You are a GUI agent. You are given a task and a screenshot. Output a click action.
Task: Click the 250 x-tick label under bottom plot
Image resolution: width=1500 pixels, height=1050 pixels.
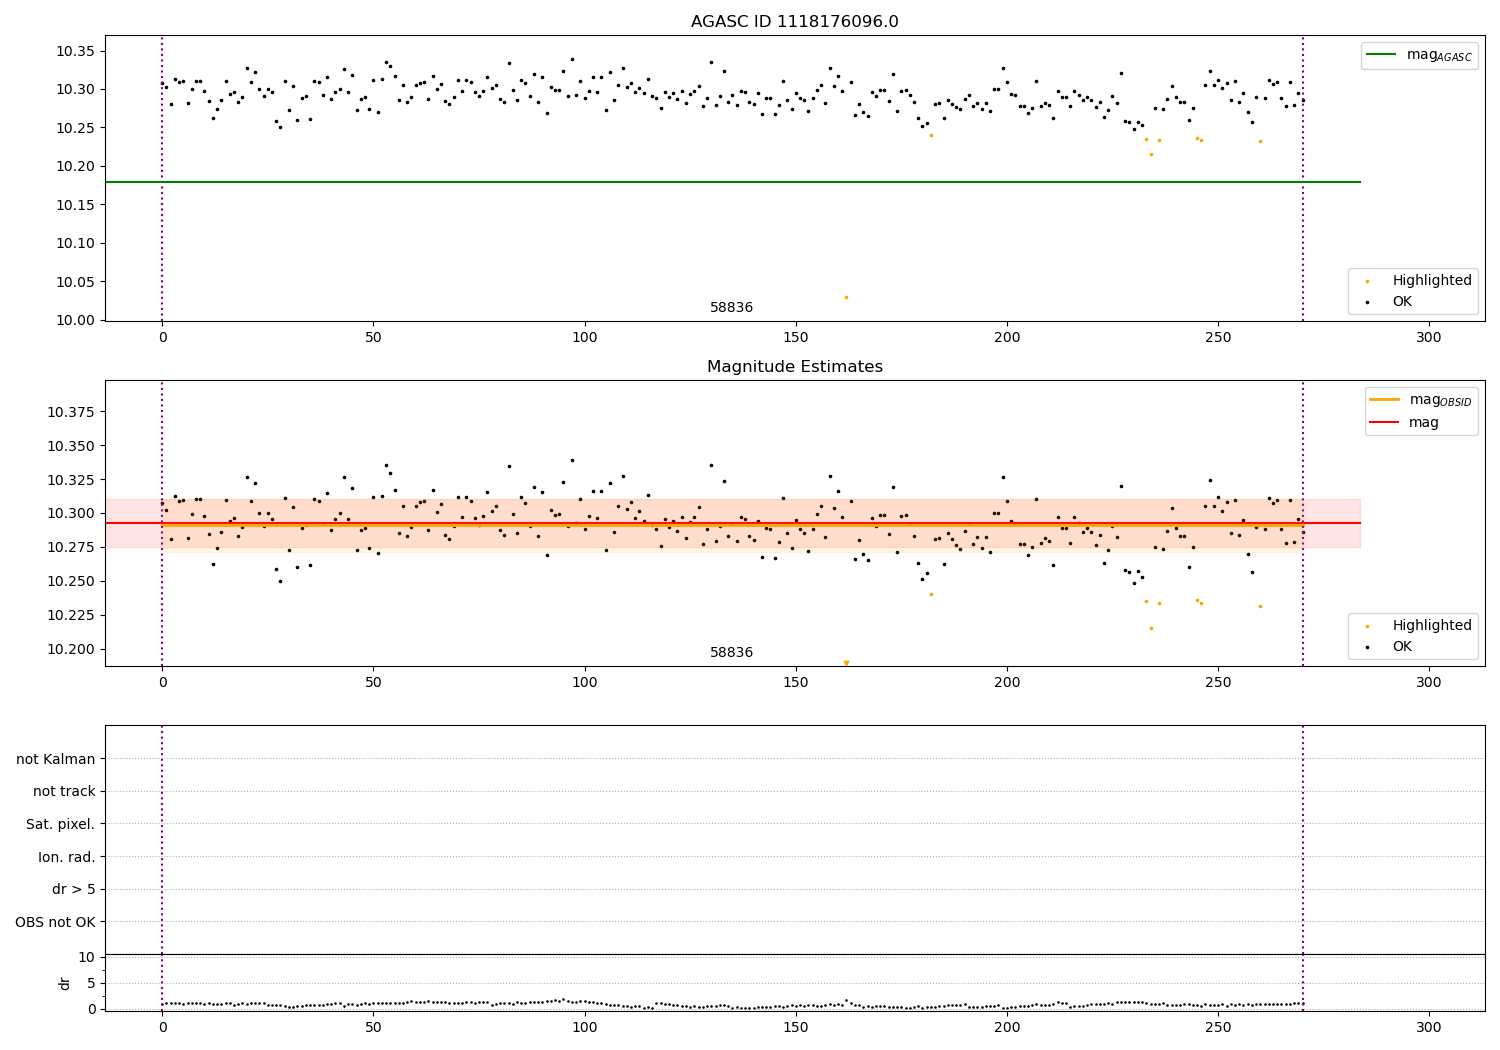coord(1218,1027)
